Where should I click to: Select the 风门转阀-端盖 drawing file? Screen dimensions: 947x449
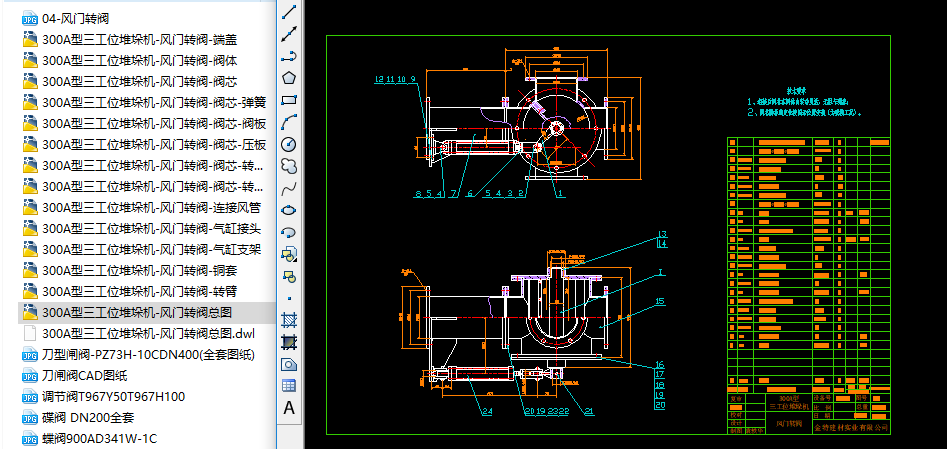click(x=139, y=39)
